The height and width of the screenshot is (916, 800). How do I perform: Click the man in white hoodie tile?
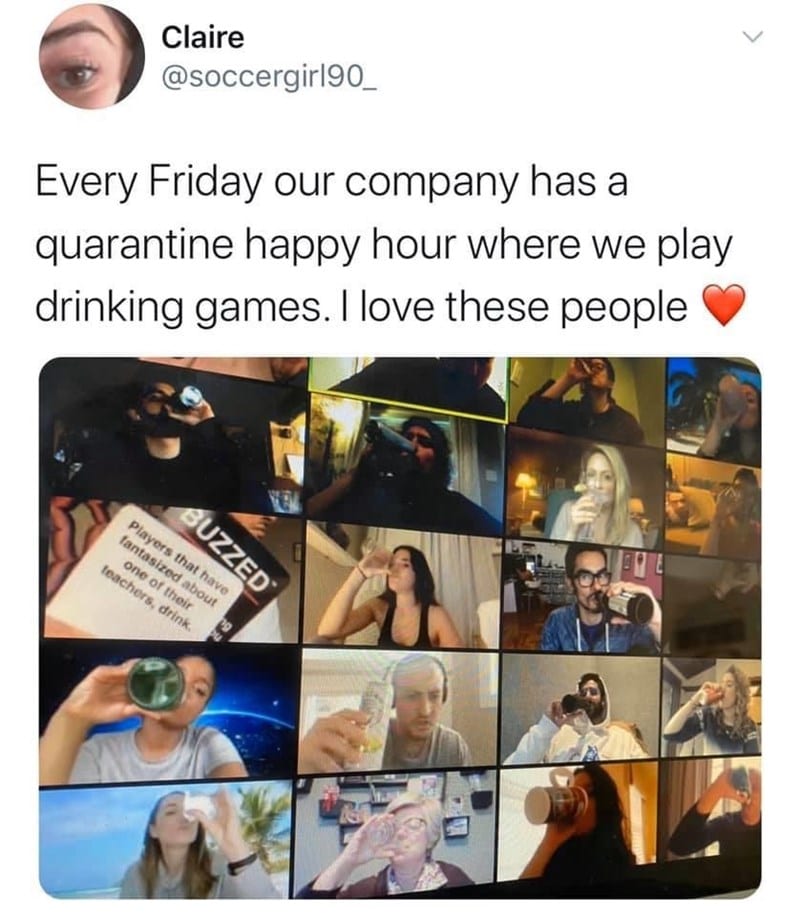click(580, 710)
